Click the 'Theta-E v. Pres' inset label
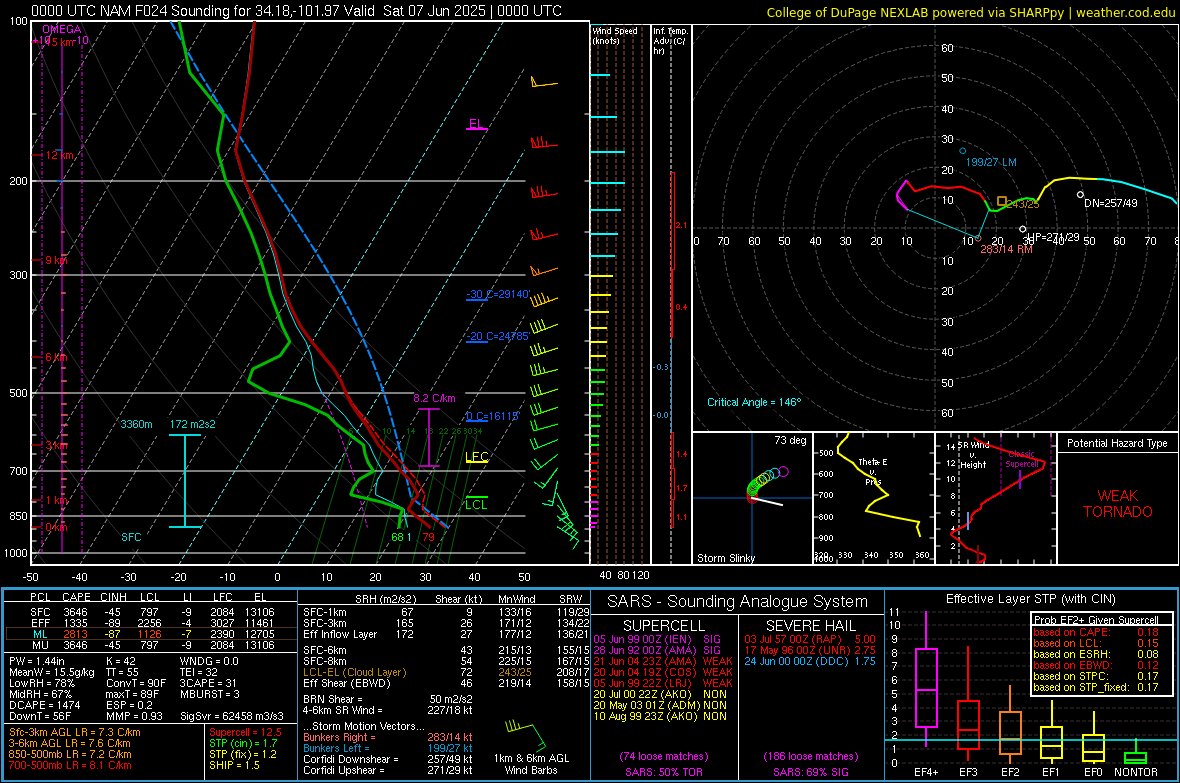 click(873, 471)
